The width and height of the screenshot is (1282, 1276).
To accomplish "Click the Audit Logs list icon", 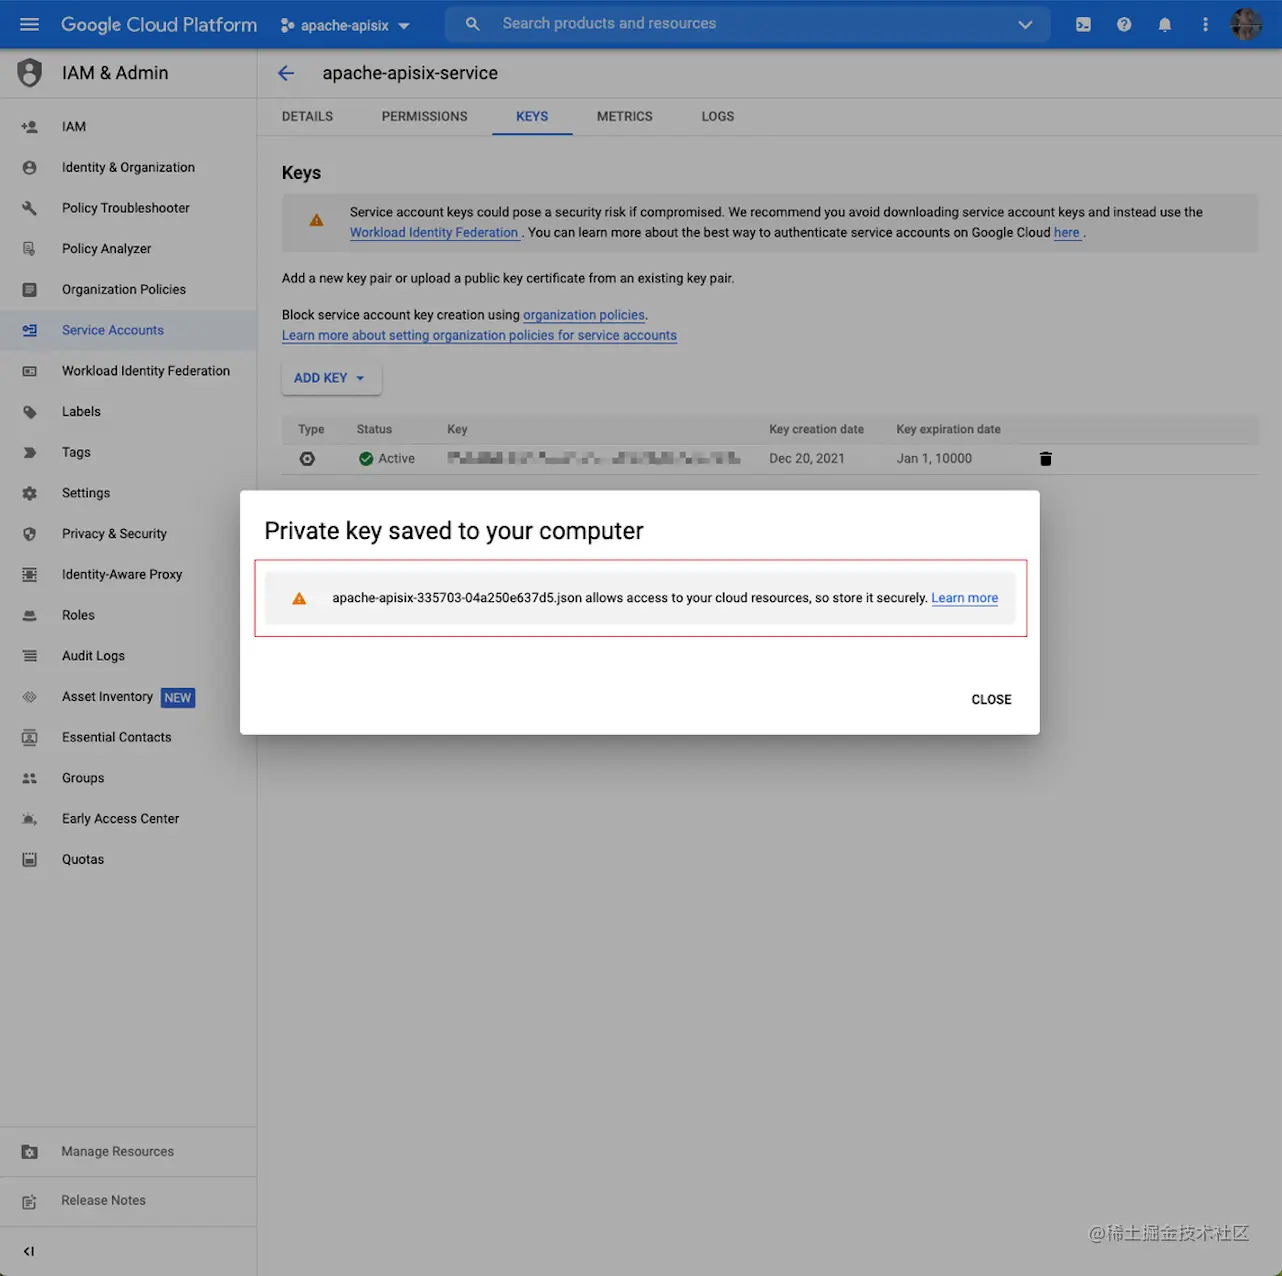I will [x=30, y=656].
